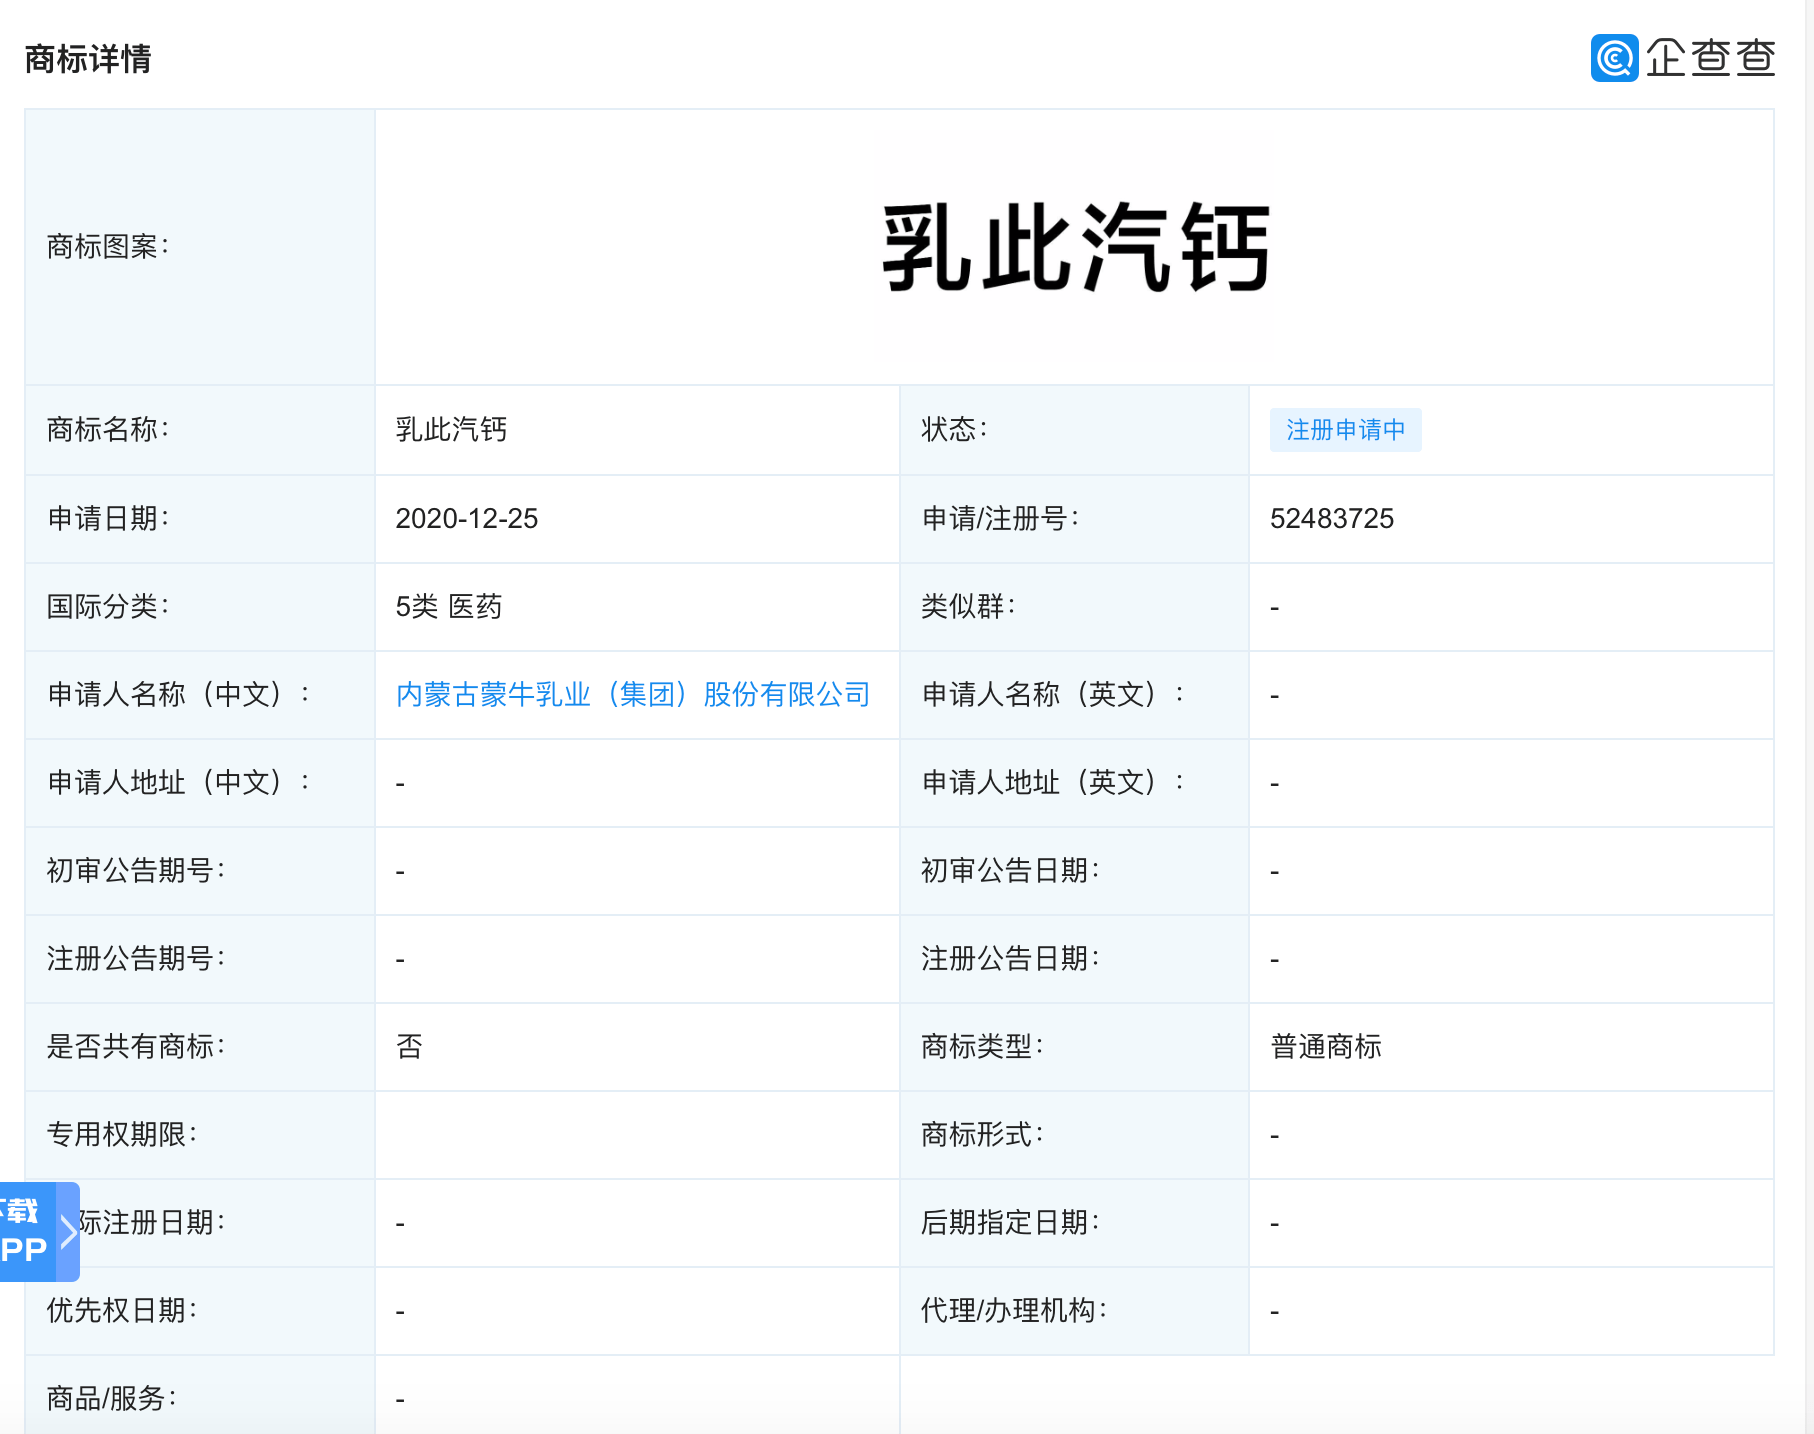Viewport: 1814px width, 1434px height.
Task: Click the 申请人地址（中文） label
Action: tap(178, 782)
